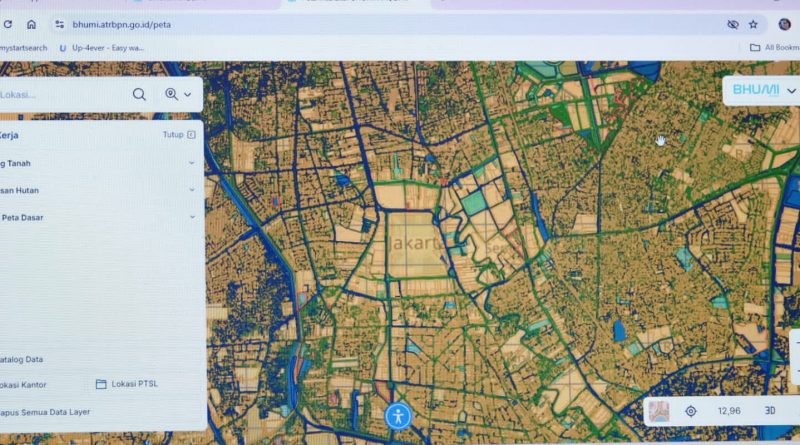This screenshot has height=445, width=800.
Task: Toggle the 3D map view
Action: pos(770,411)
